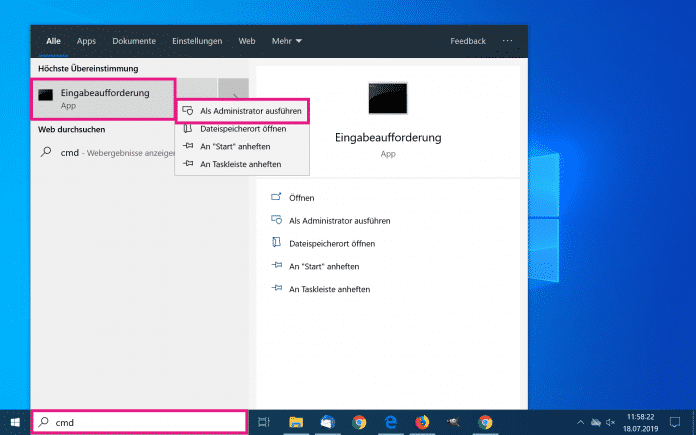The width and height of the screenshot is (696, 435).
Task: Click the Windows Start button
Action: pos(14,422)
